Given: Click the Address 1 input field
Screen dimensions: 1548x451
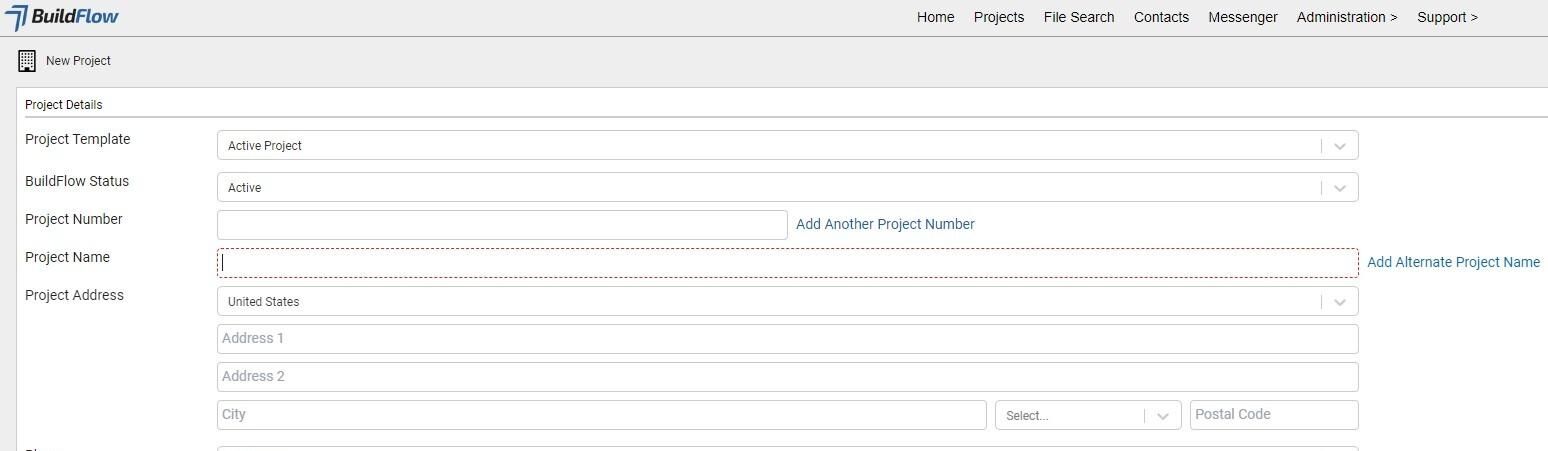Looking at the screenshot, I should (787, 339).
